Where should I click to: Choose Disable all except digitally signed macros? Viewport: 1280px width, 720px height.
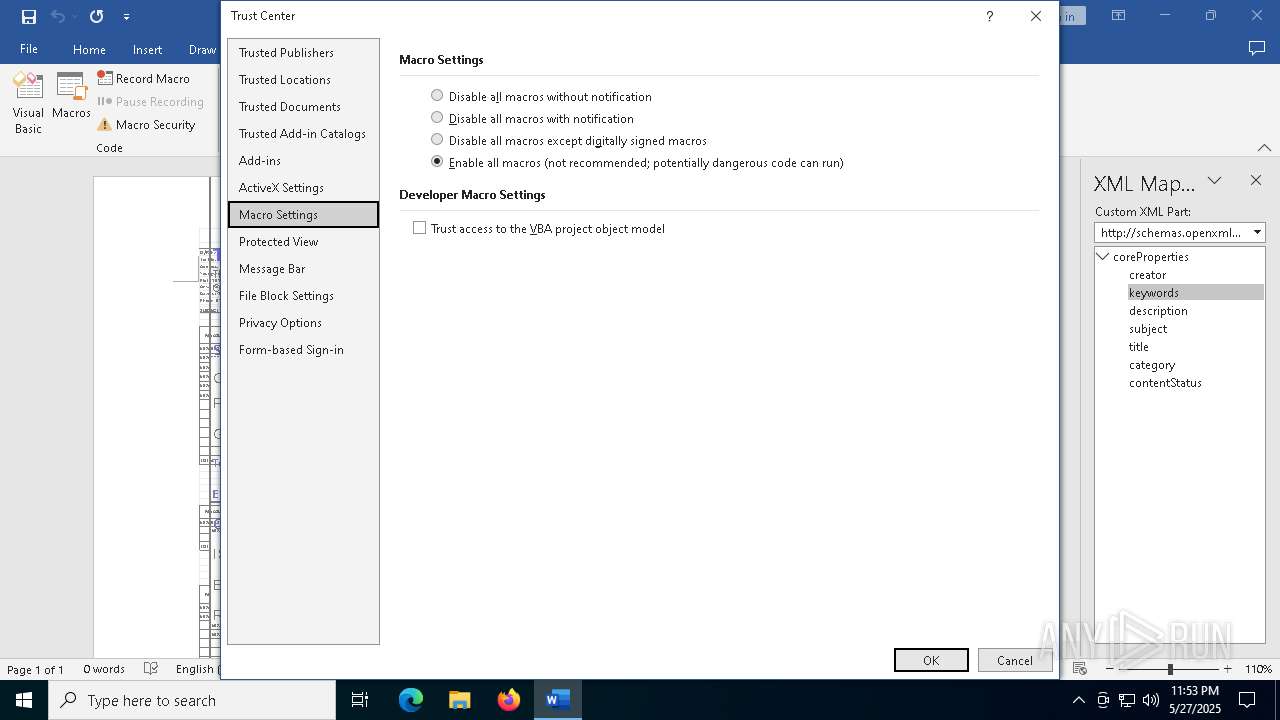pyautogui.click(x=437, y=140)
